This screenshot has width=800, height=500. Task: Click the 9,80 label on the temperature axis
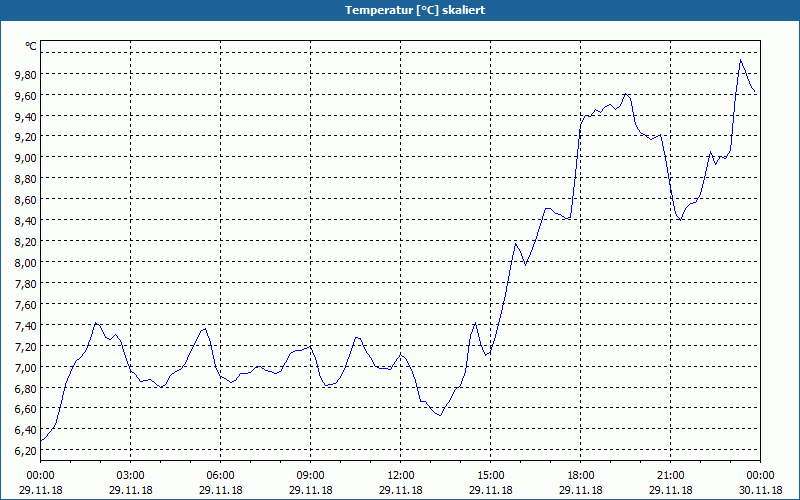click(25, 74)
